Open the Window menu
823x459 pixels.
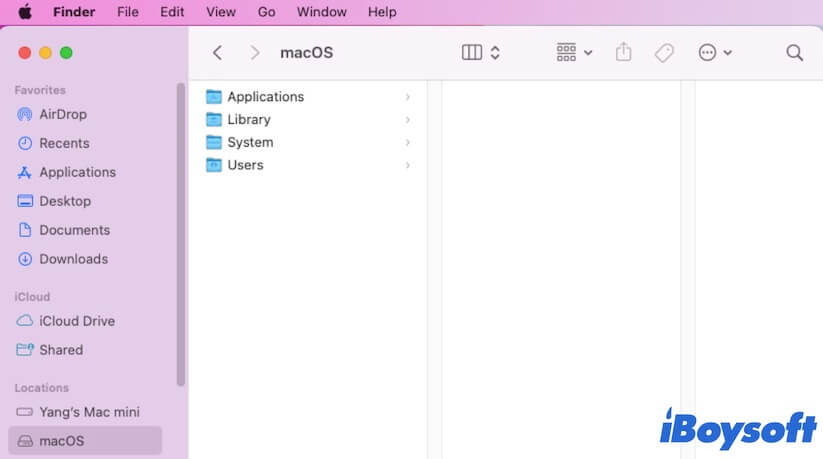322,12
